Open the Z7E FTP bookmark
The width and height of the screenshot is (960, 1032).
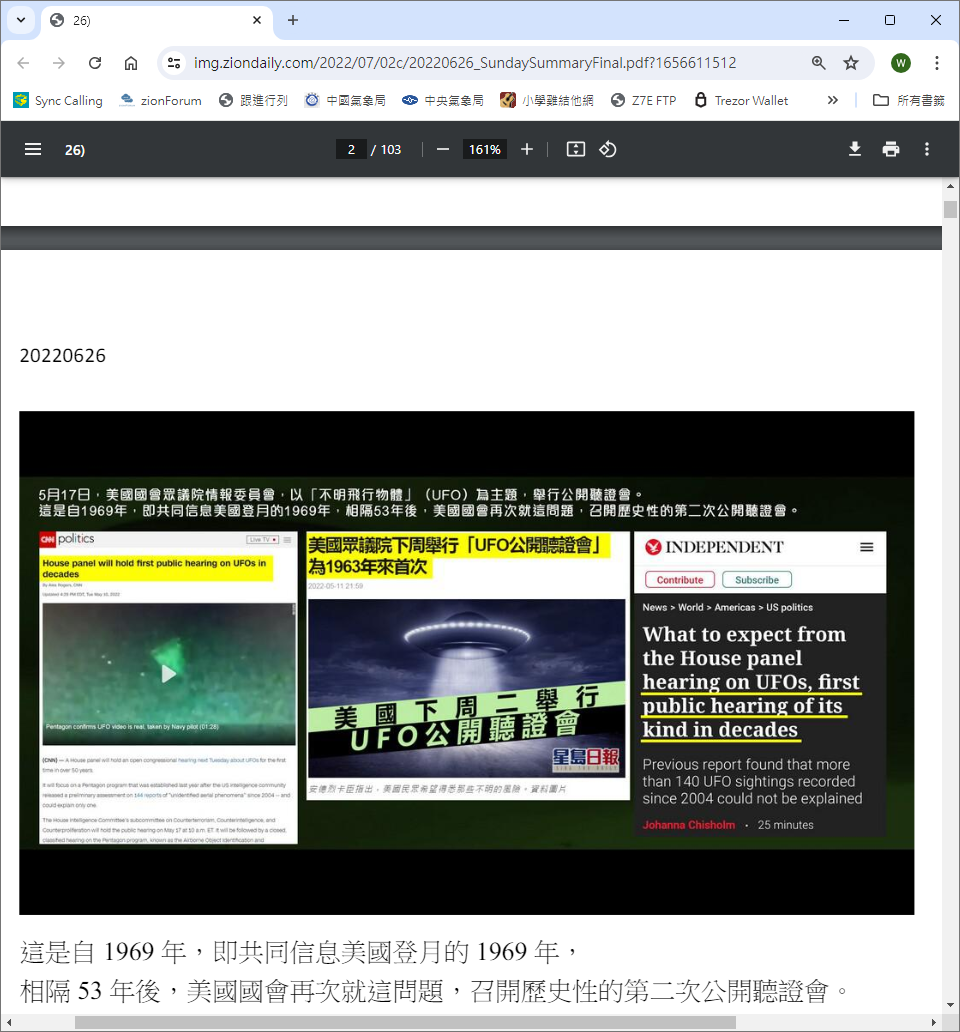[644, 100]
